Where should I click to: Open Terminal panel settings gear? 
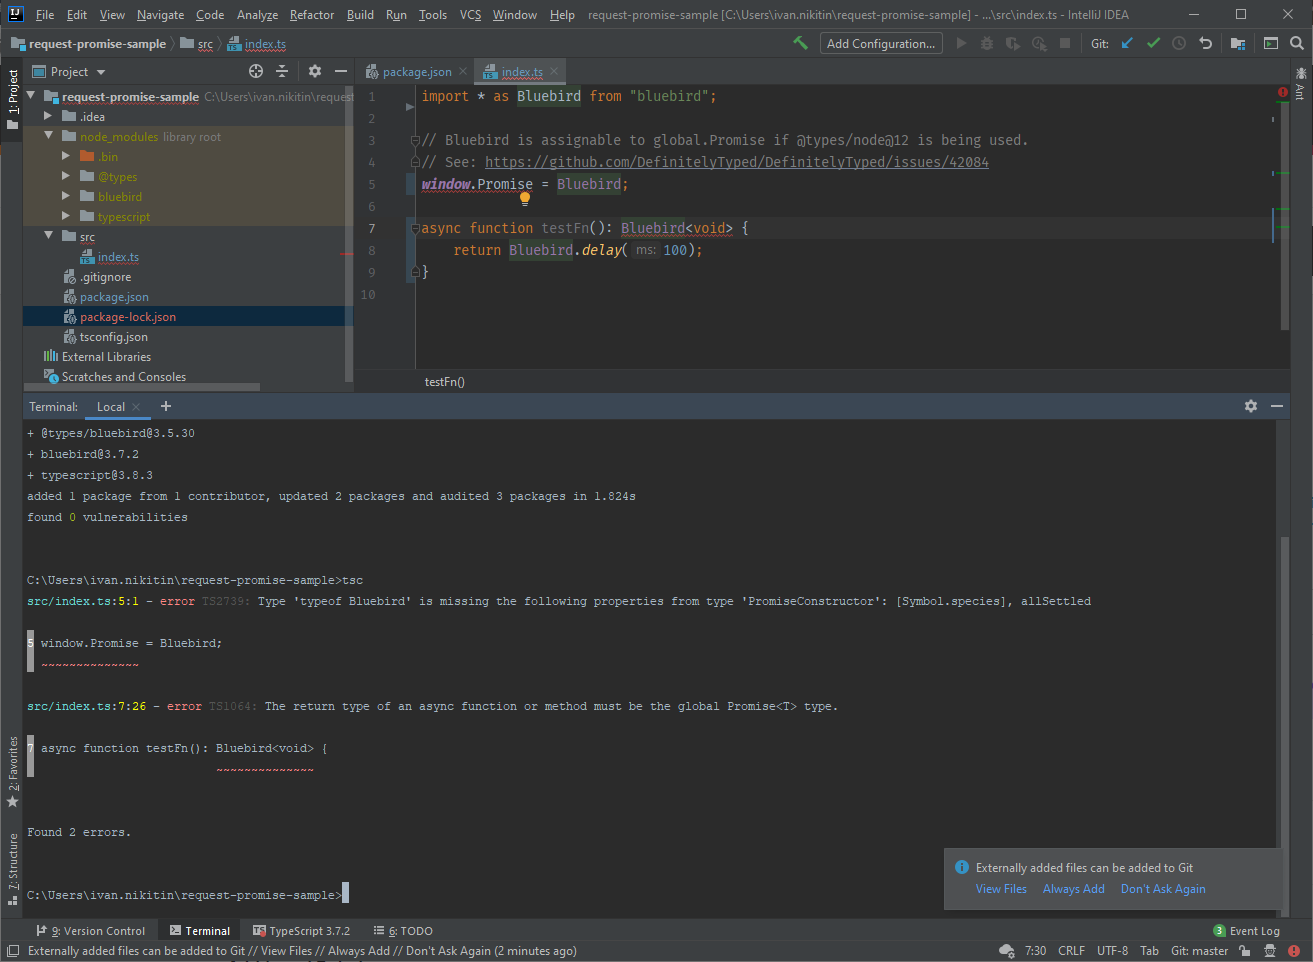(x=1251, y=406)
